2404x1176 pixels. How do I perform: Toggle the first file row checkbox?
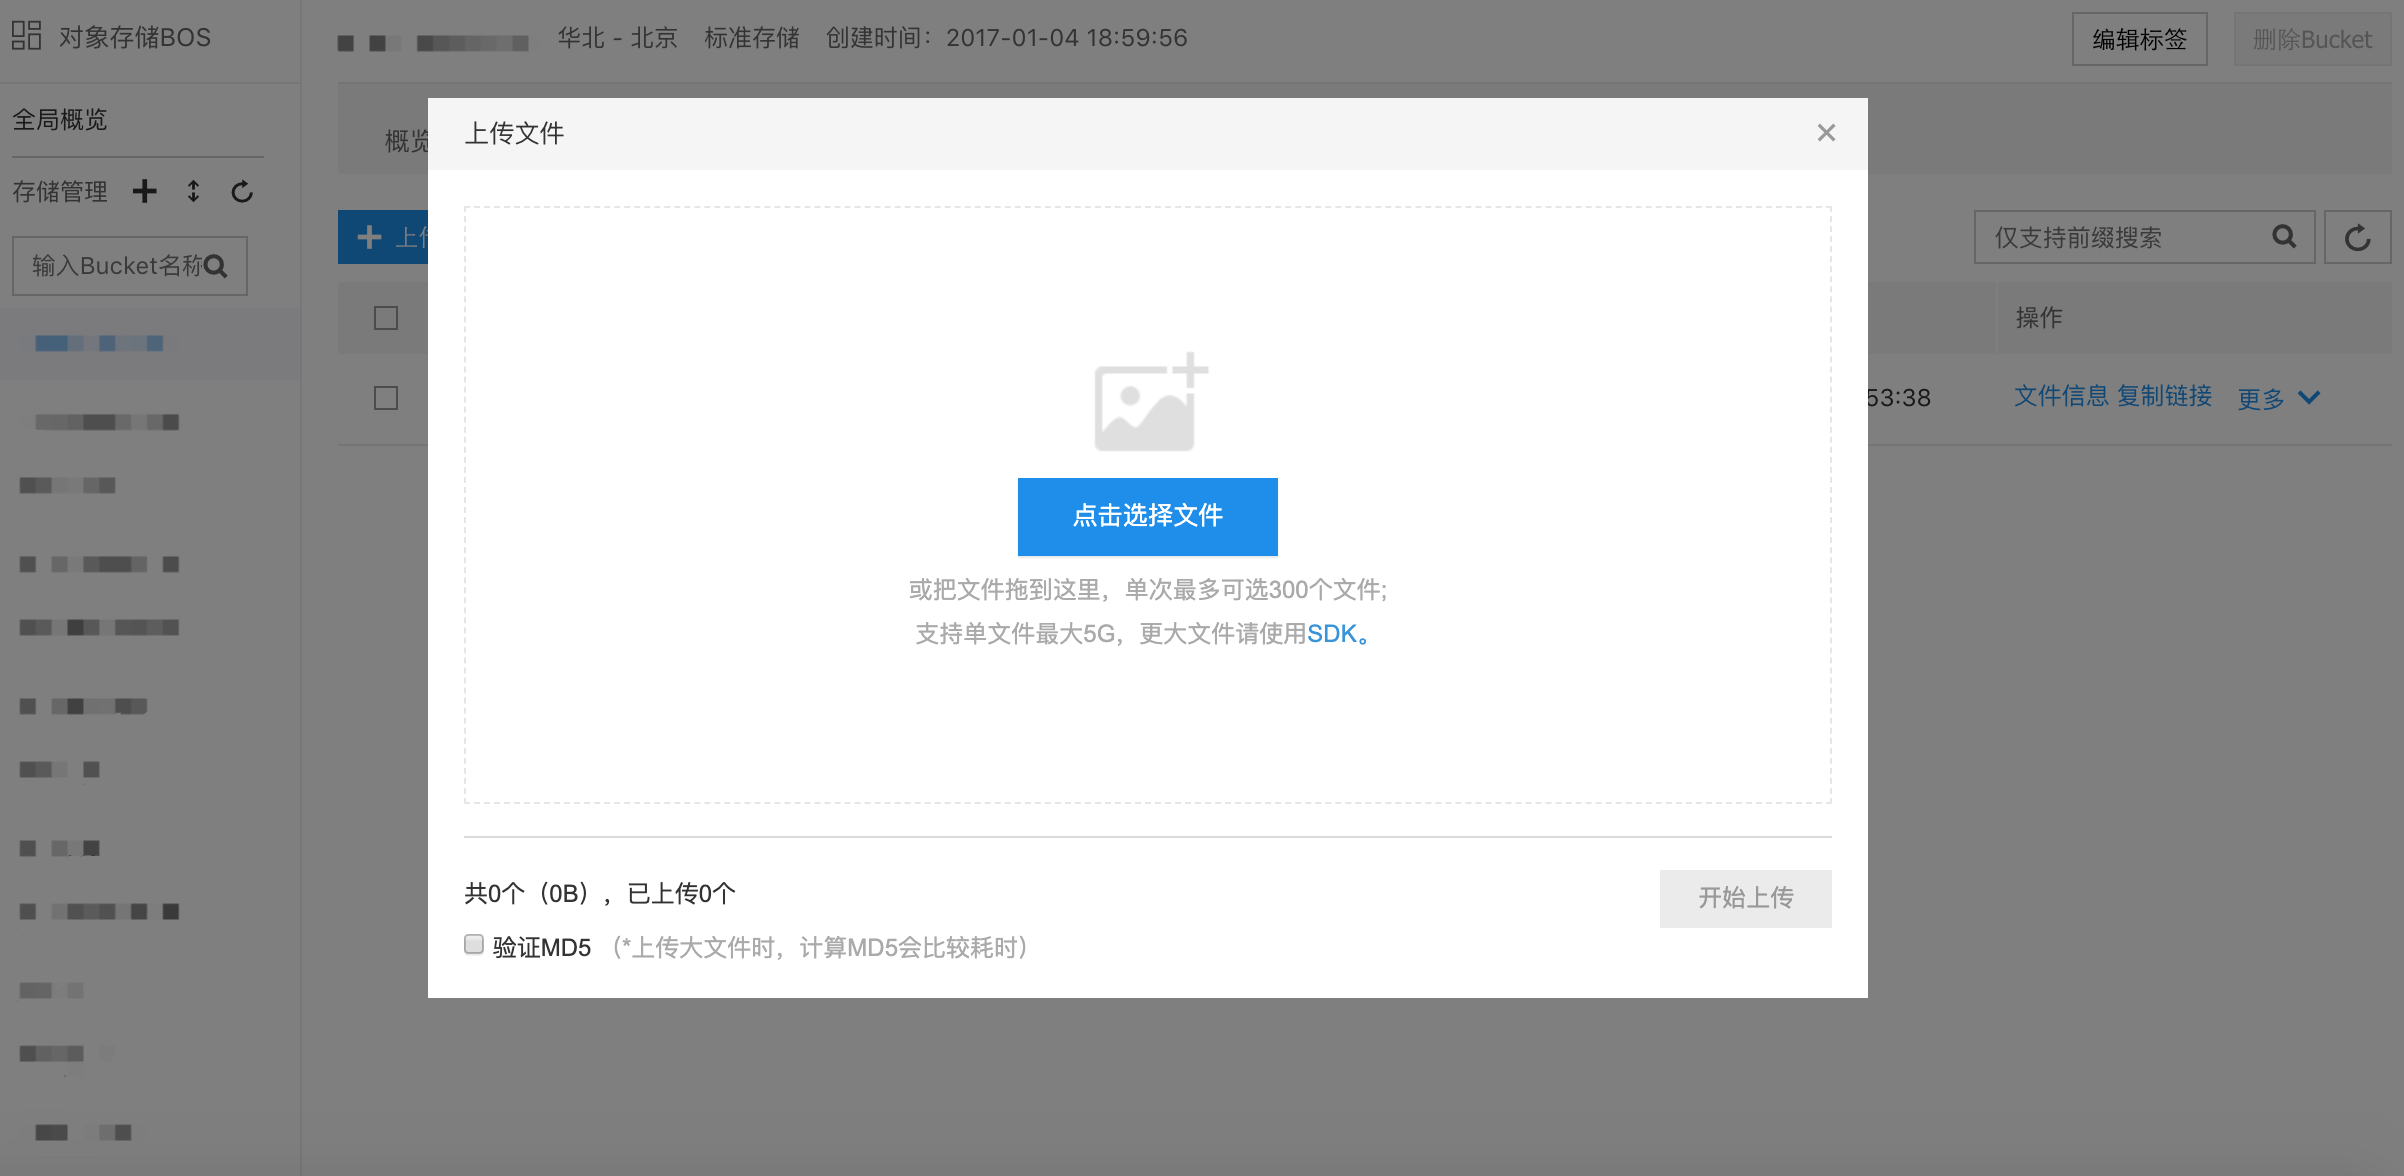coord(386,398)
